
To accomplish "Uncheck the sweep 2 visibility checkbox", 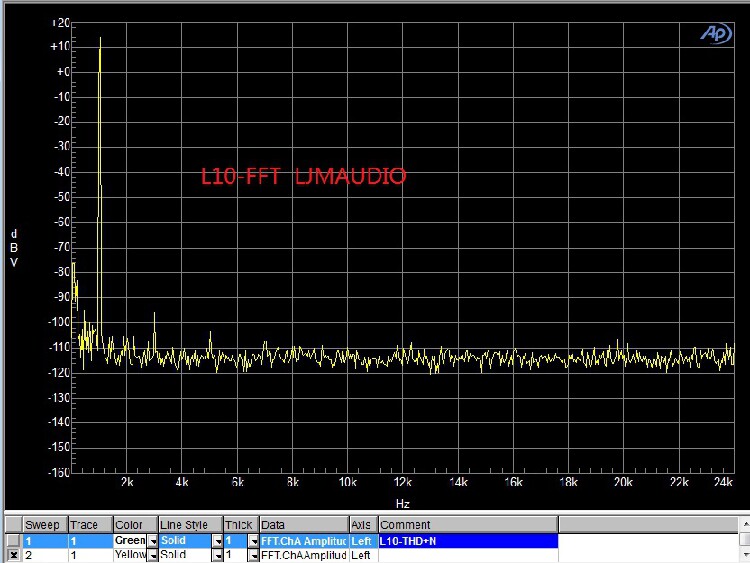I will click(x=13, y=555).
